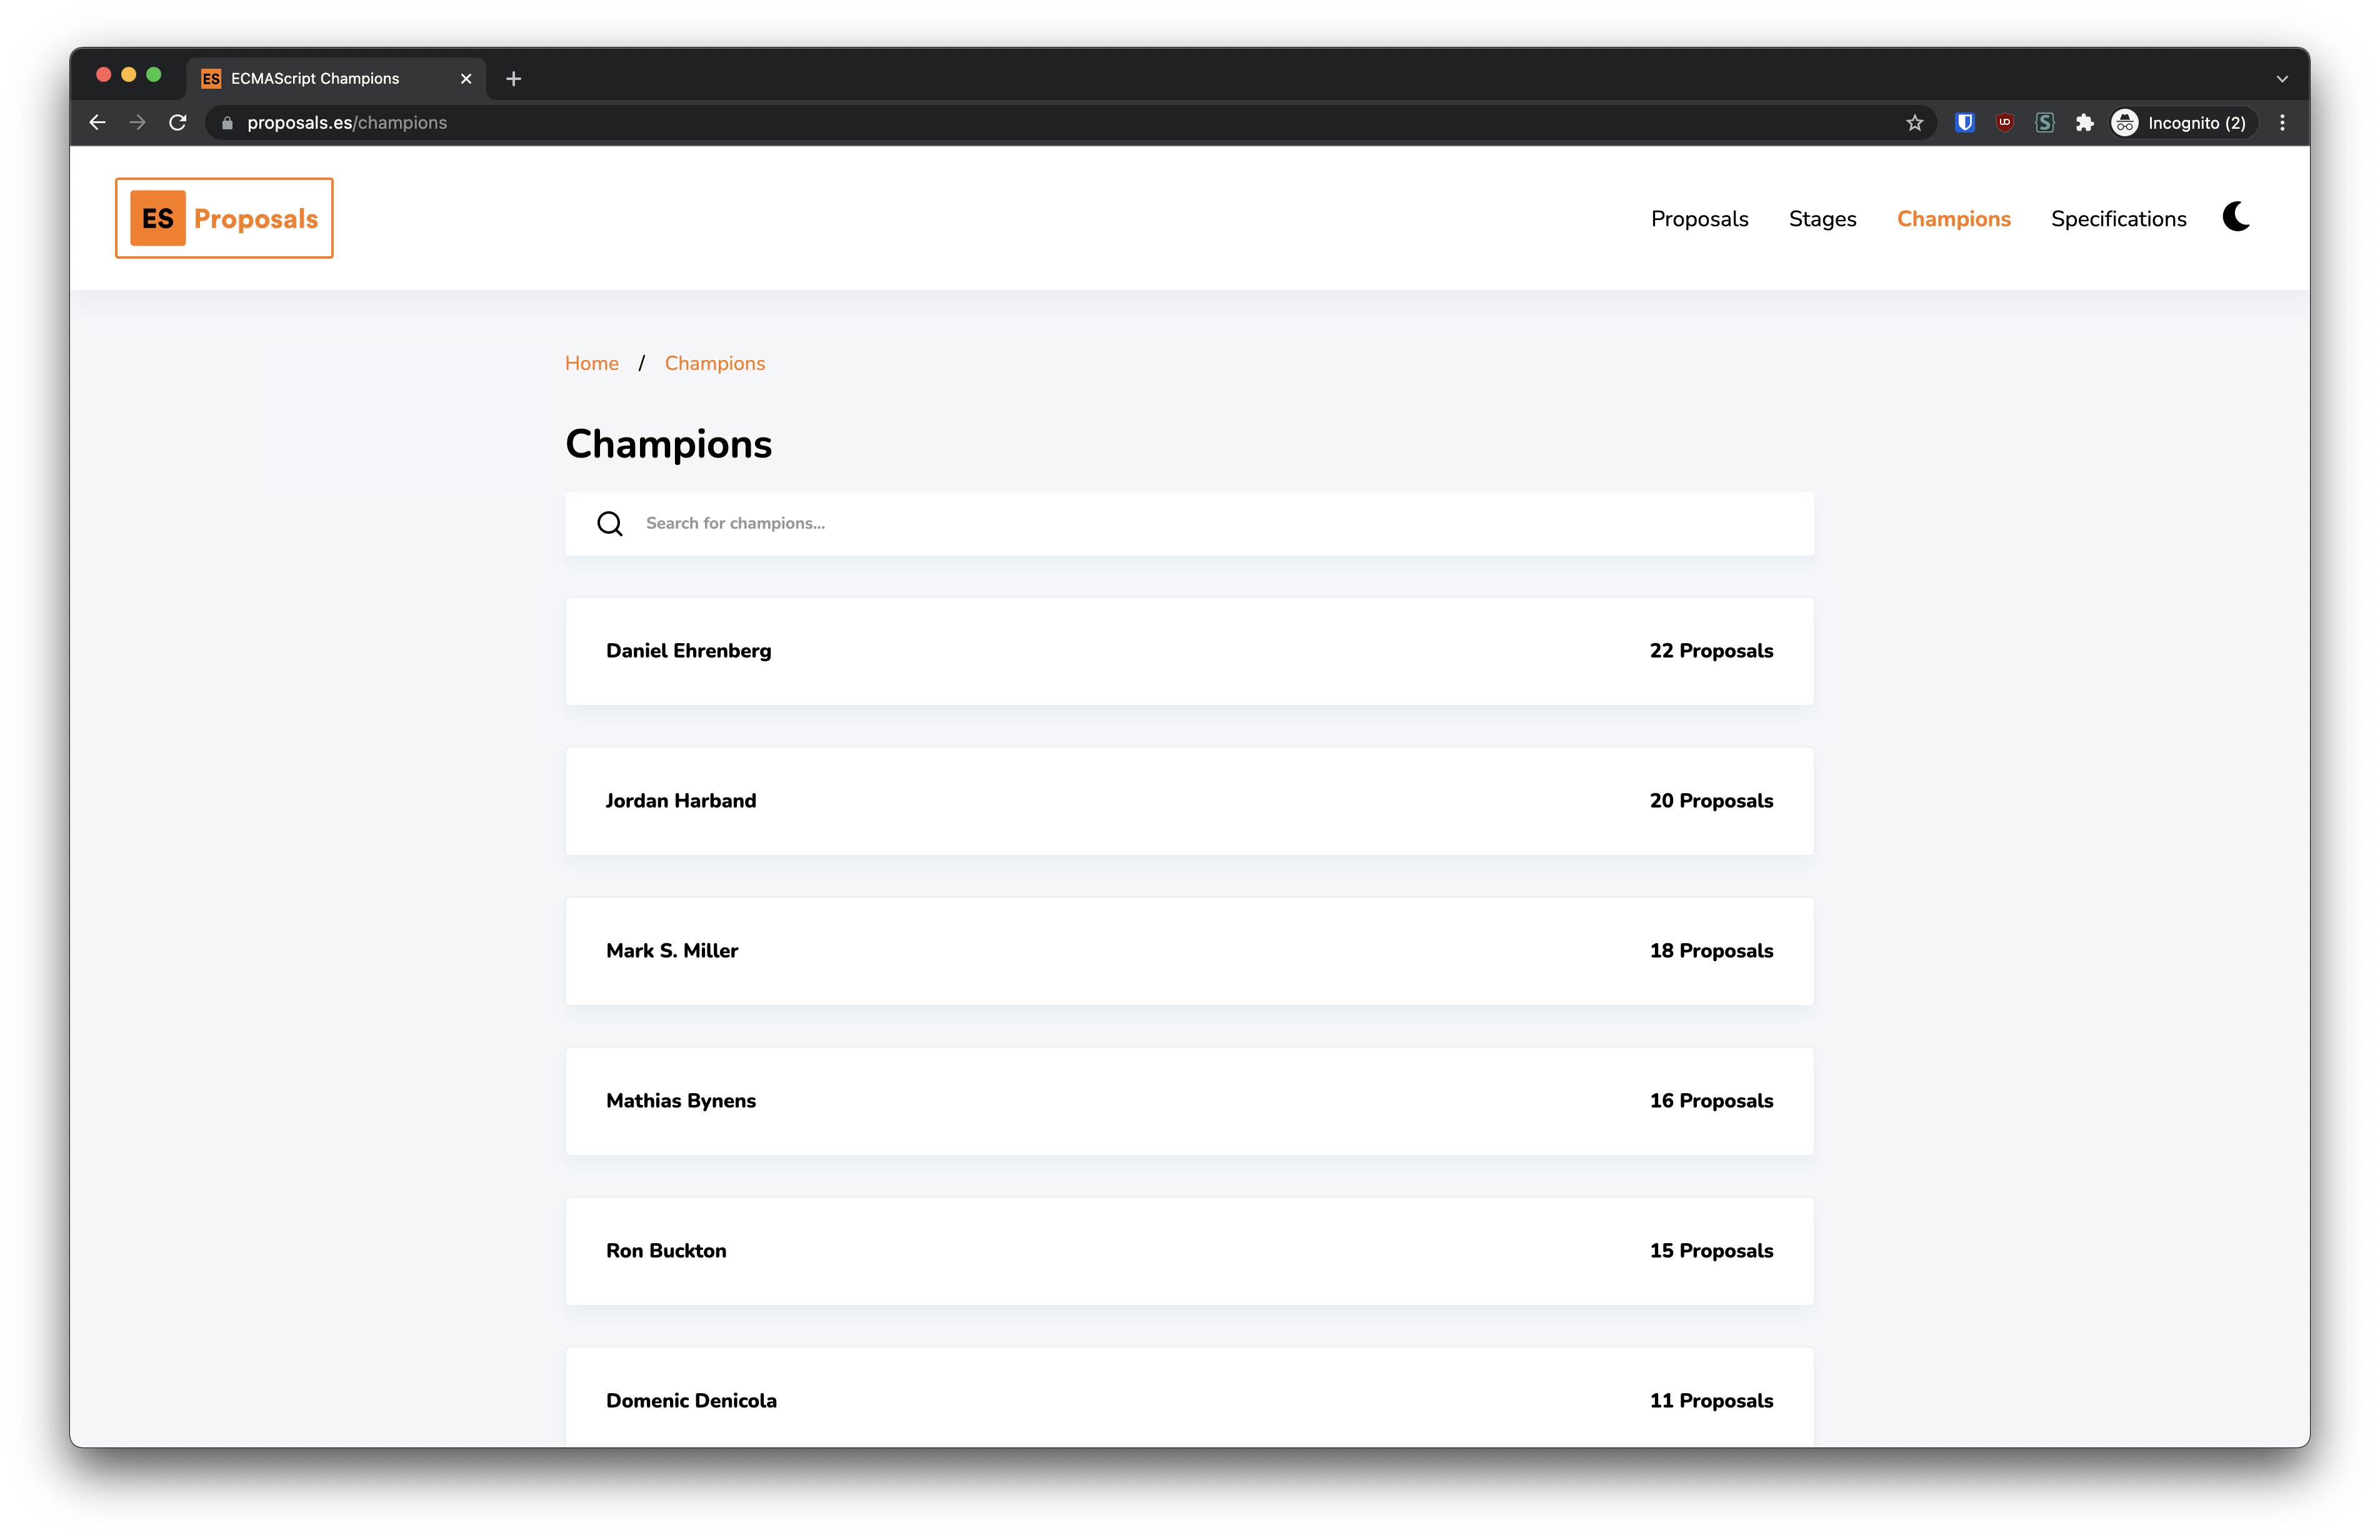Image resolution: width=2380 pixels, height=1540 pixels.
Task: Open the Specifications page
Action: point(2118,218)
